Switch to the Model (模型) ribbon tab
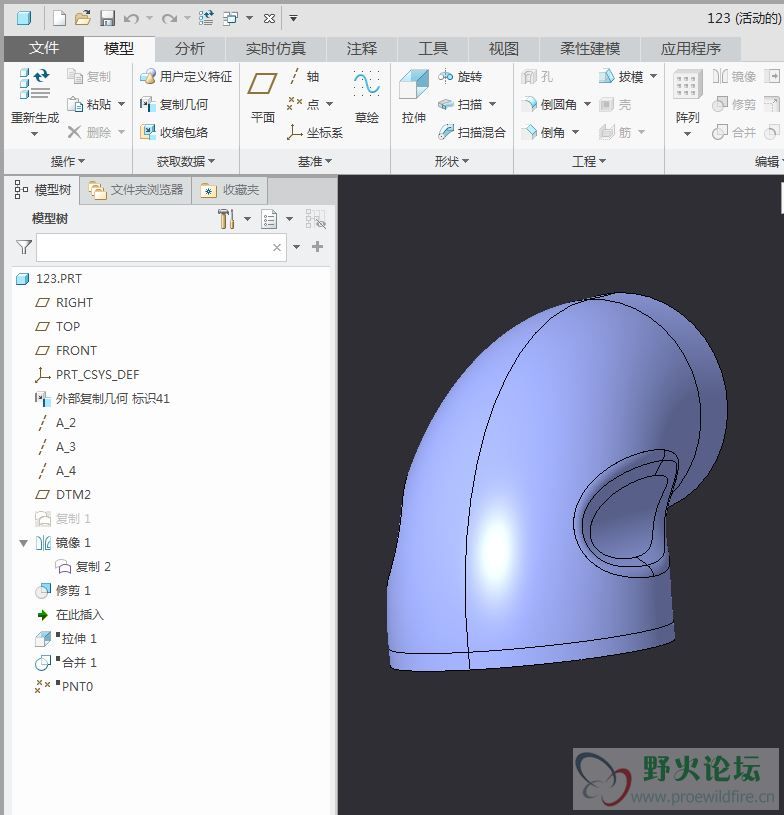The height and width of the screenshot is (815, 784). point(119,48)
